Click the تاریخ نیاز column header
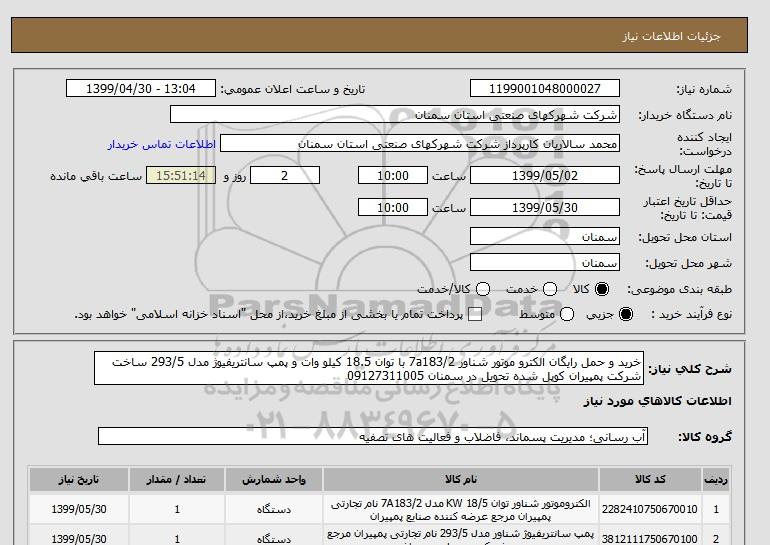This screenshot has width=770, height=545. (79, 480)
